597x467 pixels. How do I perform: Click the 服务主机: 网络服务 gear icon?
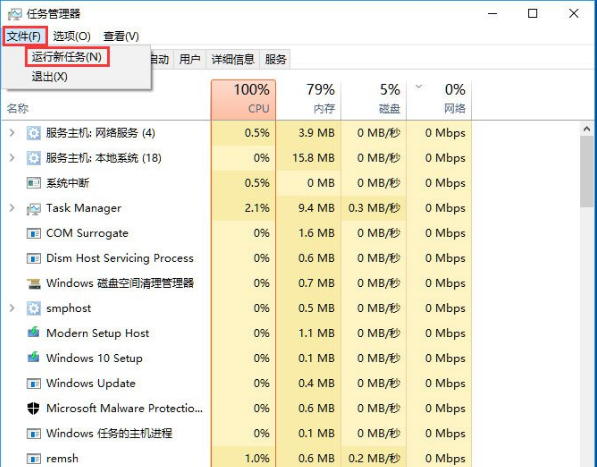point(34,133)
